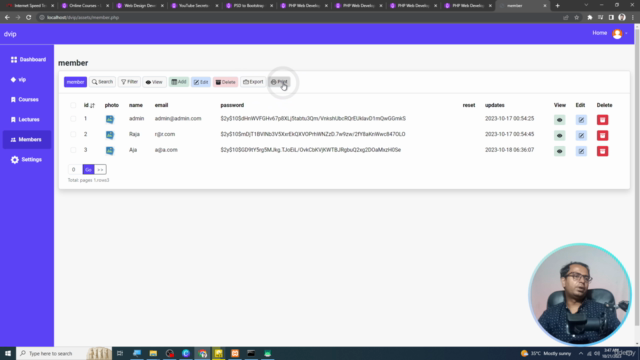Bookmark this page with star icon
Image resolution: width=640 pixels, height=360 pixels.
(576, 18)
